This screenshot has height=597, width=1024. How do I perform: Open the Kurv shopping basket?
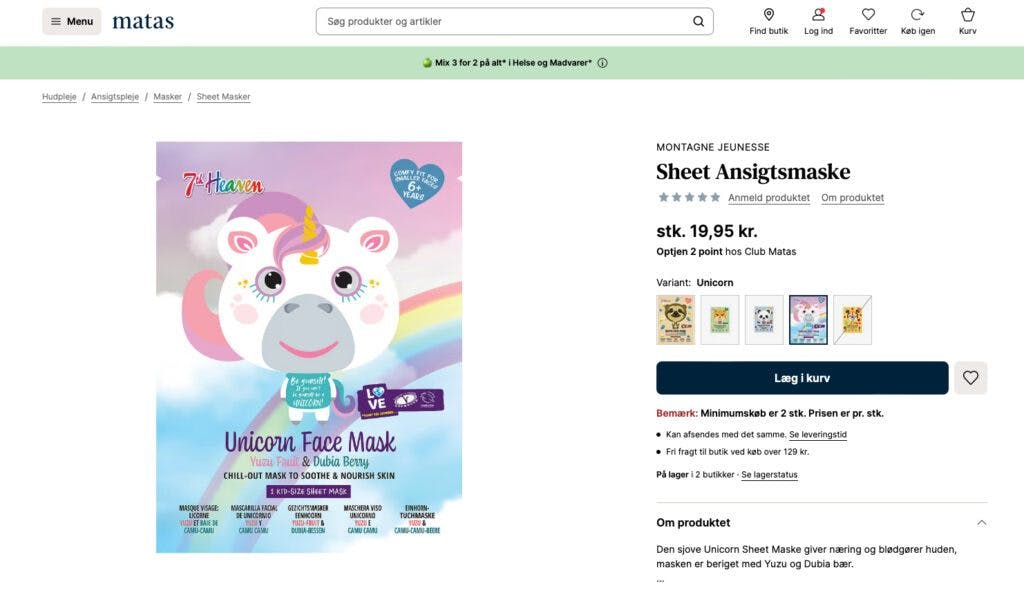[967, 21]
